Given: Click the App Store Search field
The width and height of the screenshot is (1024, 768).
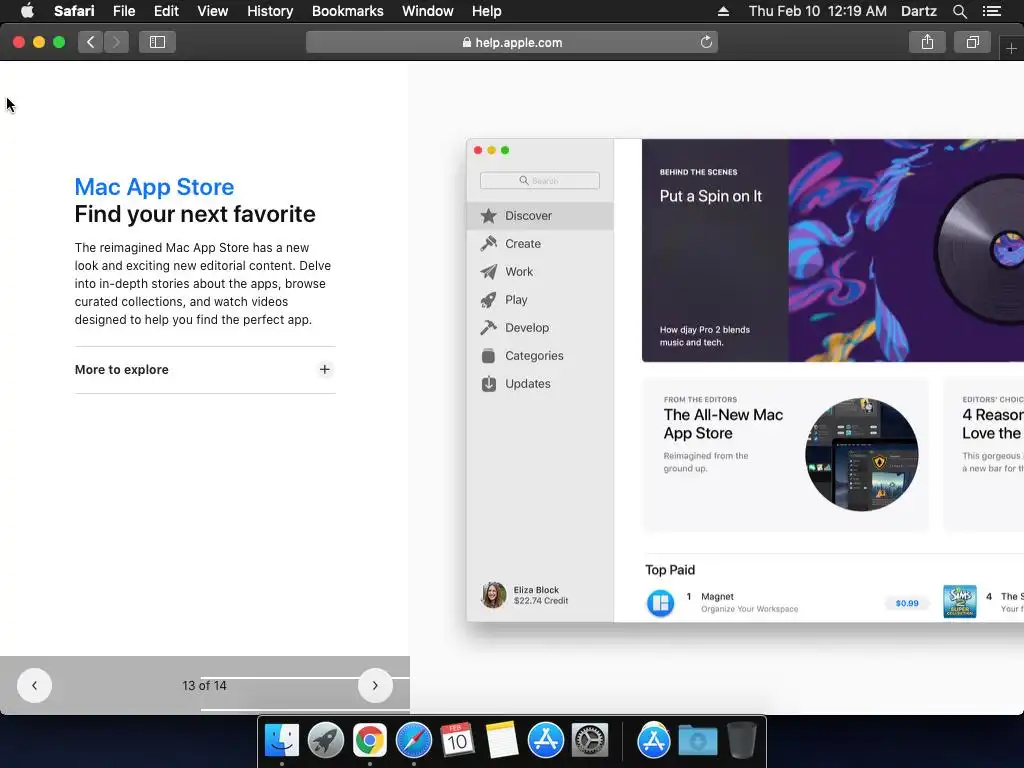Looking at the screenshot, I should point(539,180).
